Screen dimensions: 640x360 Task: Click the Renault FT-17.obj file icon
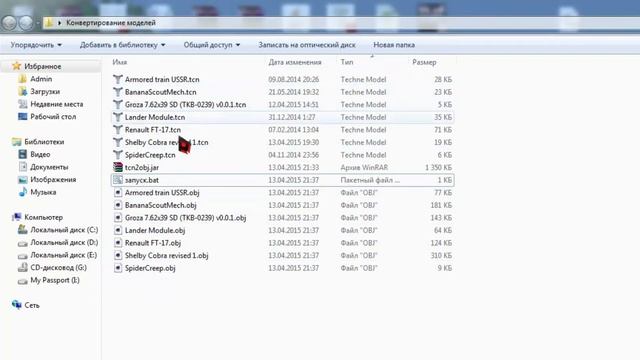point(118,243)
